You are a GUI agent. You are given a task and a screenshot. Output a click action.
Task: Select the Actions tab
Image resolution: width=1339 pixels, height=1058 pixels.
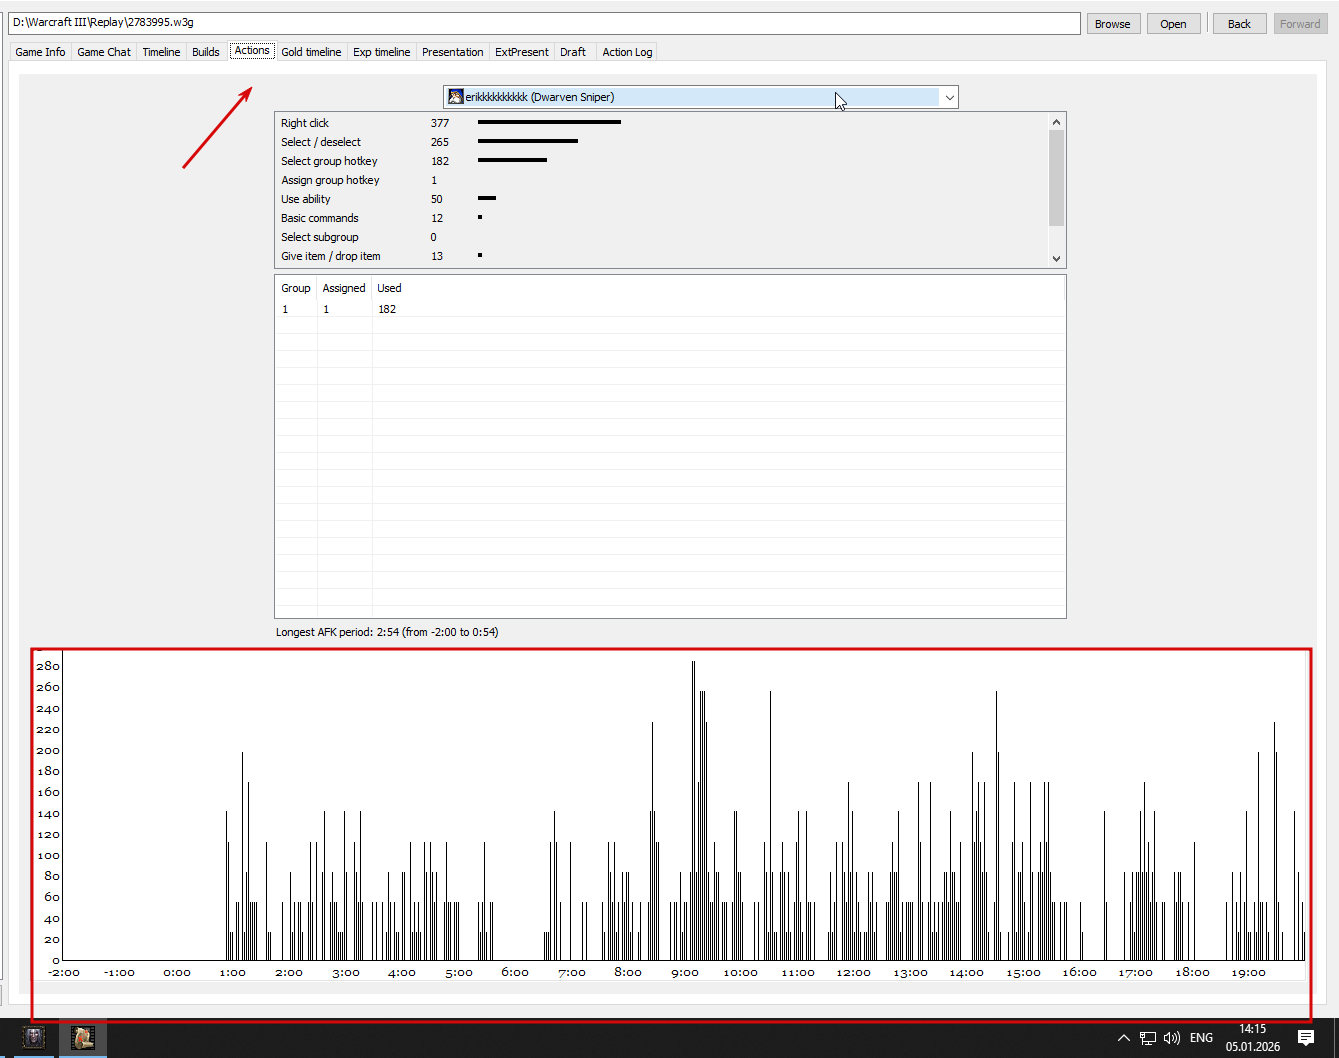tap(252, 50)
